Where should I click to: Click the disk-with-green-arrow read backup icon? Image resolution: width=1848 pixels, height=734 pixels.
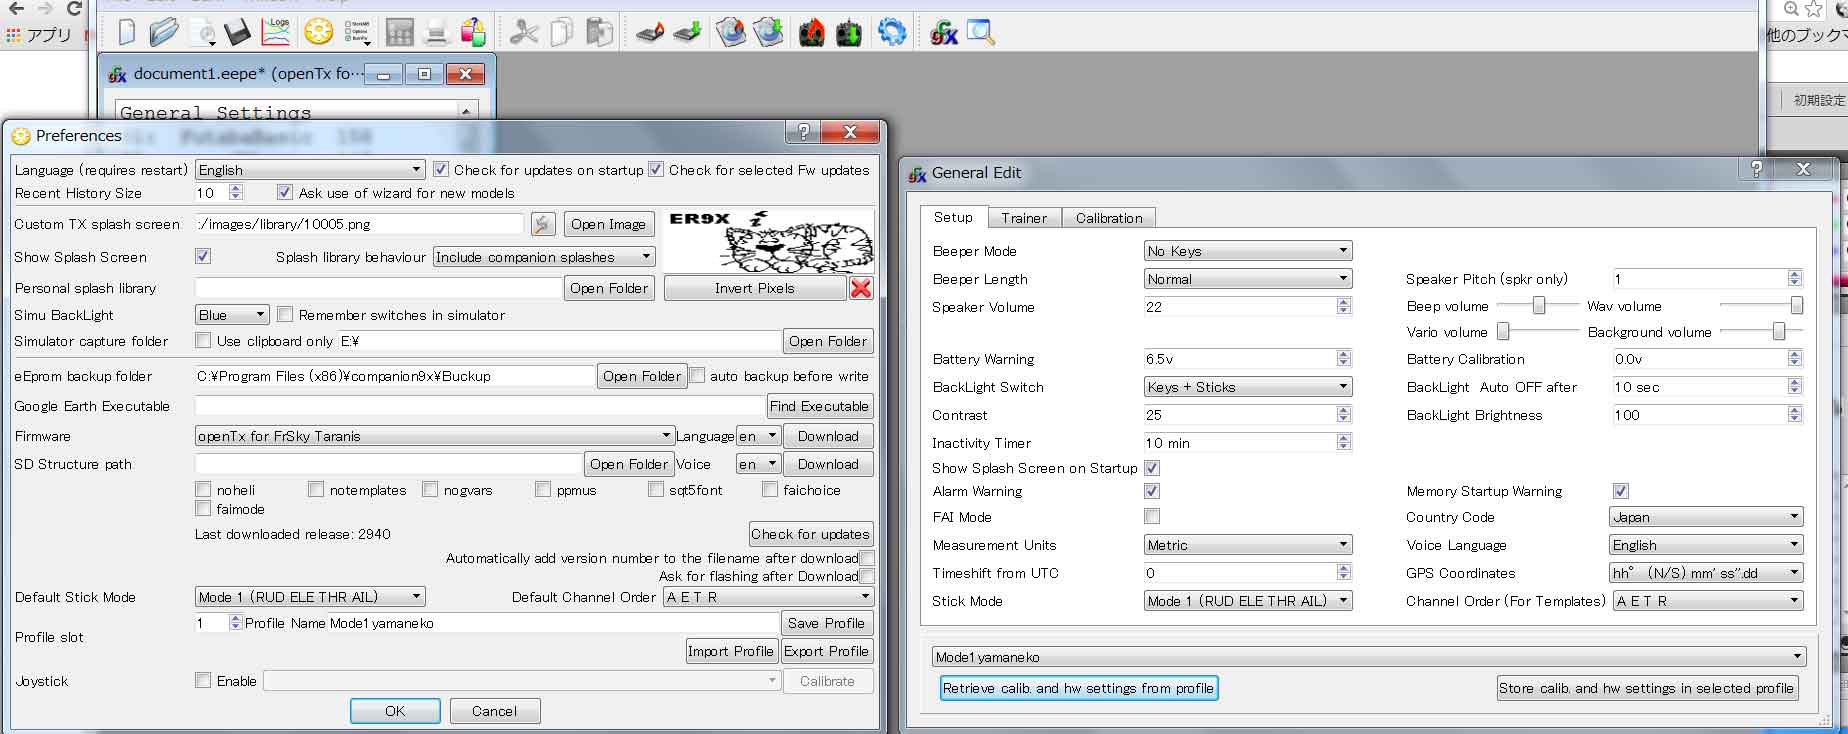pyautogui.click(x=768, y=33)
